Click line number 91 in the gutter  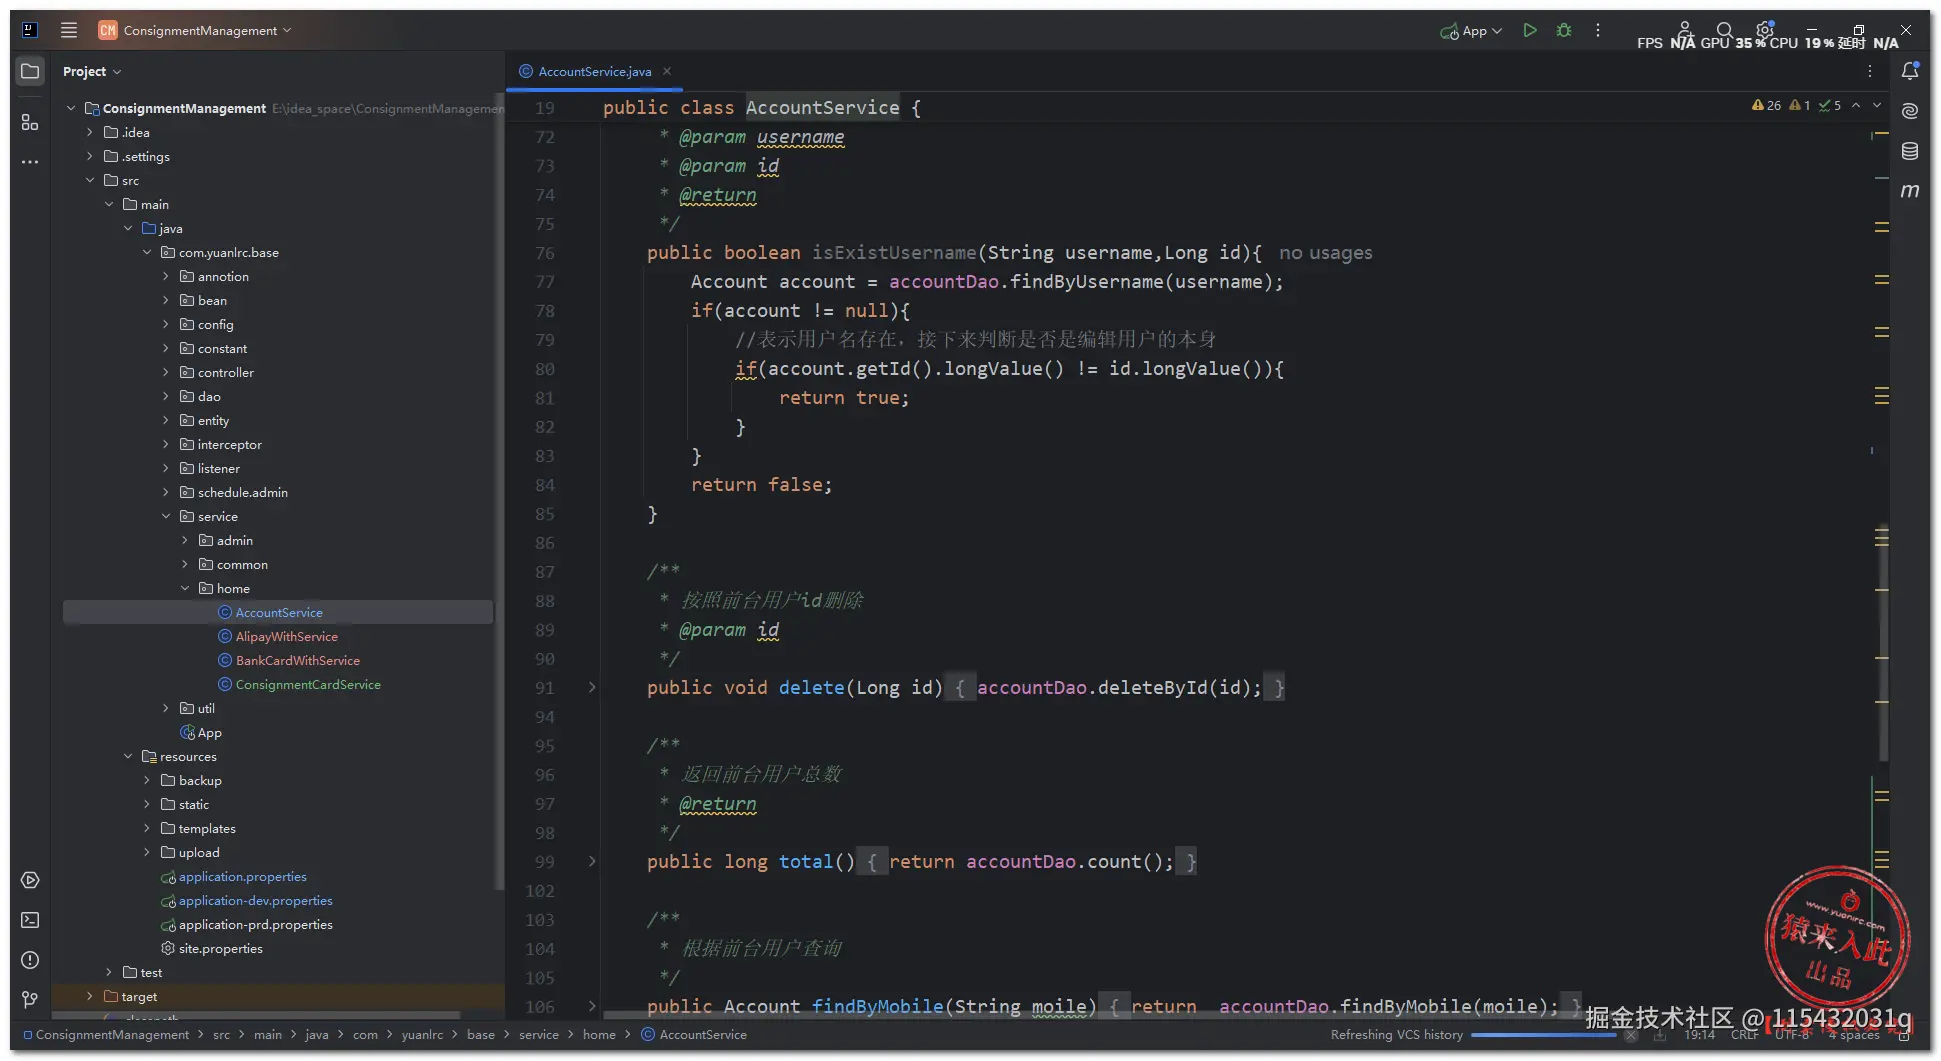tap(544, 688)
